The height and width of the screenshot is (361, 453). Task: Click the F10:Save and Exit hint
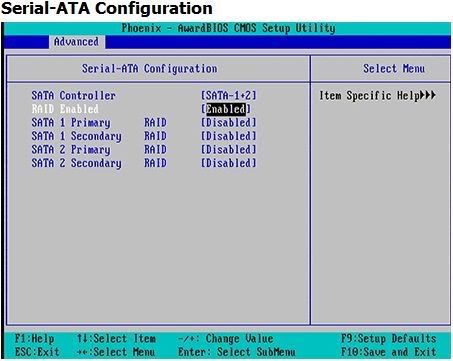(x=389, y=352)
